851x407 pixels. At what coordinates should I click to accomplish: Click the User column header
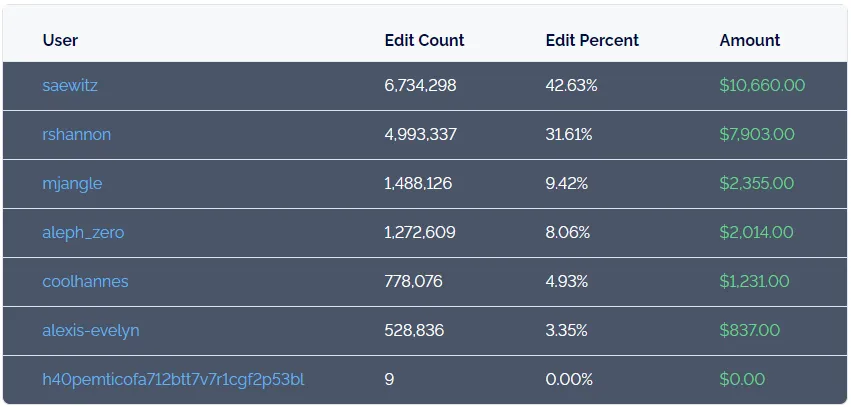(60, 41)
